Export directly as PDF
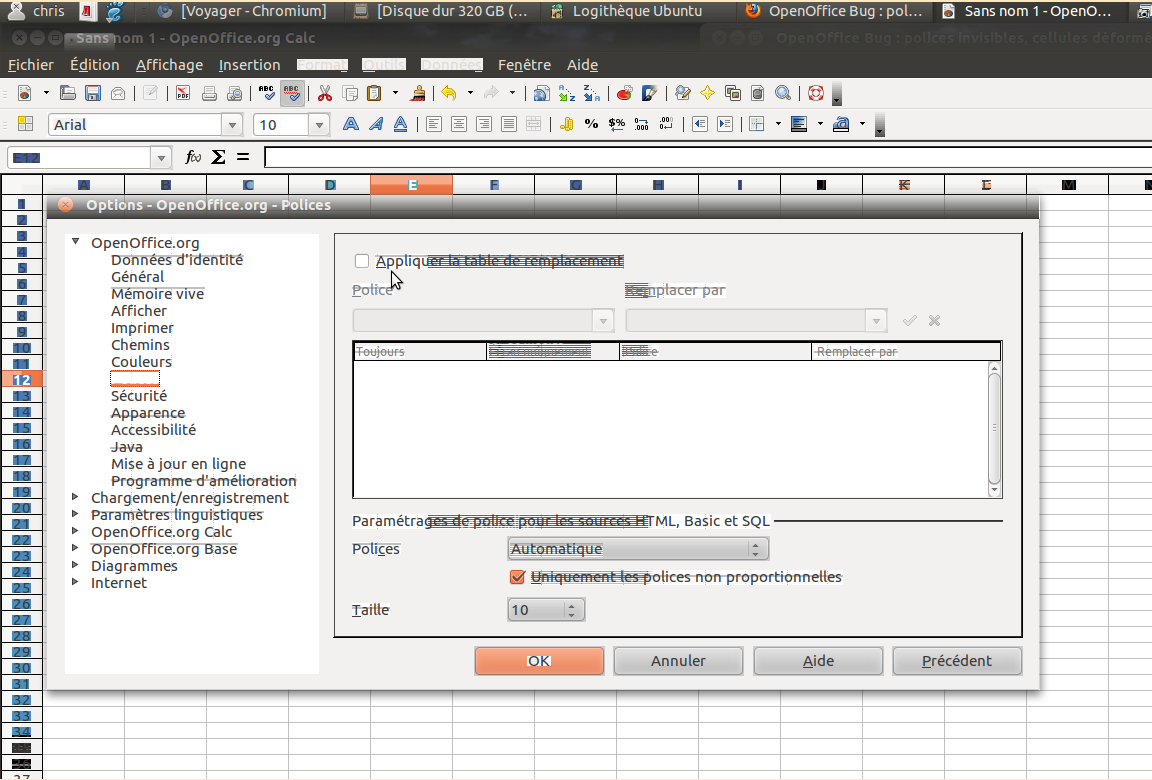Viewport: 1152px width, 780px height. (x=183, y=93)
